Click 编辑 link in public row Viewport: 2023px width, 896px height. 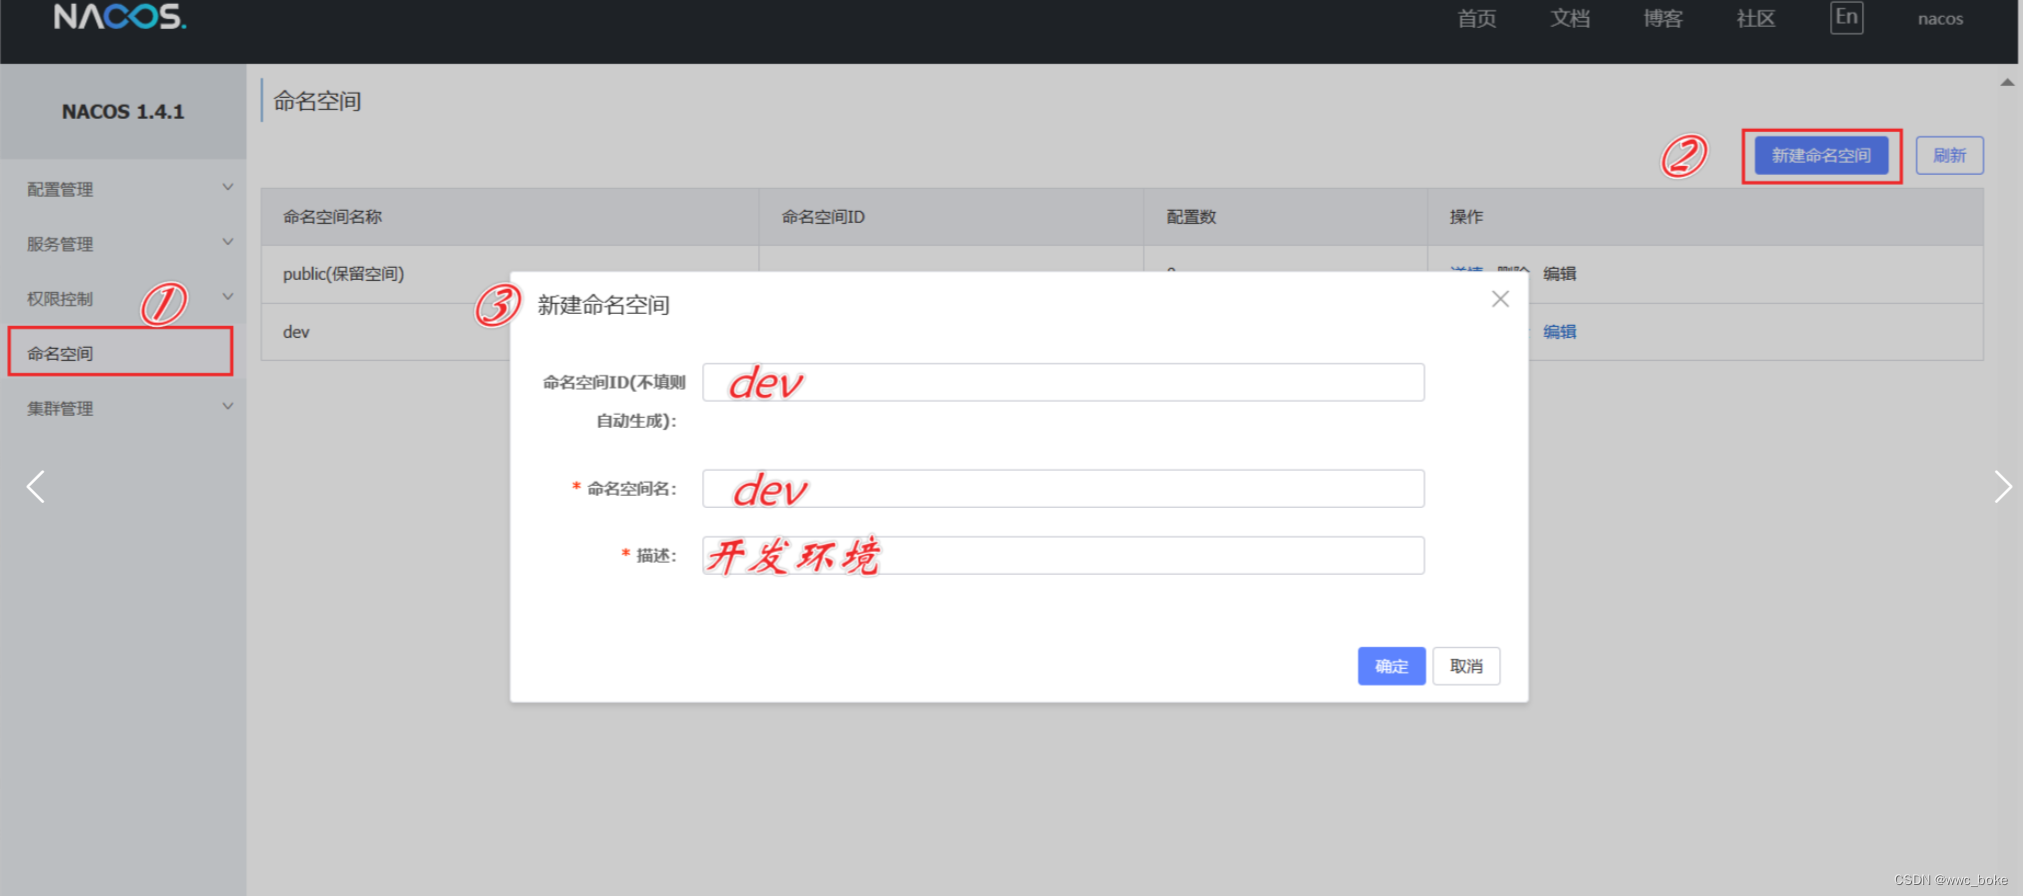pos(1559,274)
